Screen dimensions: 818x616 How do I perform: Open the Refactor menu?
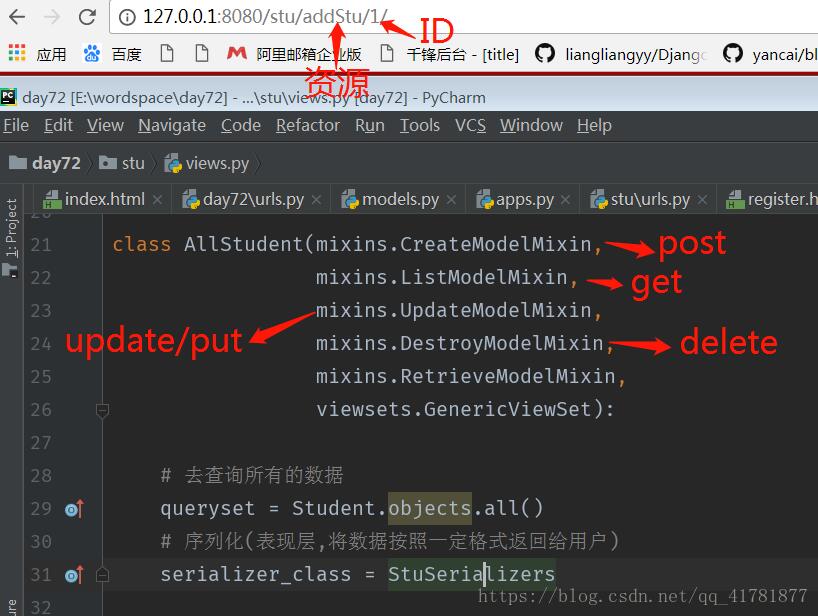click(307, 125)
